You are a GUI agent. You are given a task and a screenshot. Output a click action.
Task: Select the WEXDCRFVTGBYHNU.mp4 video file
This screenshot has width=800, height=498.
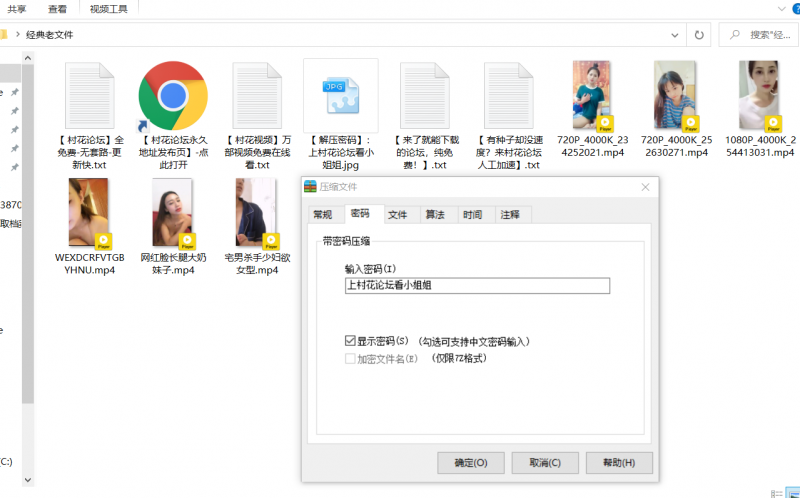89,214
